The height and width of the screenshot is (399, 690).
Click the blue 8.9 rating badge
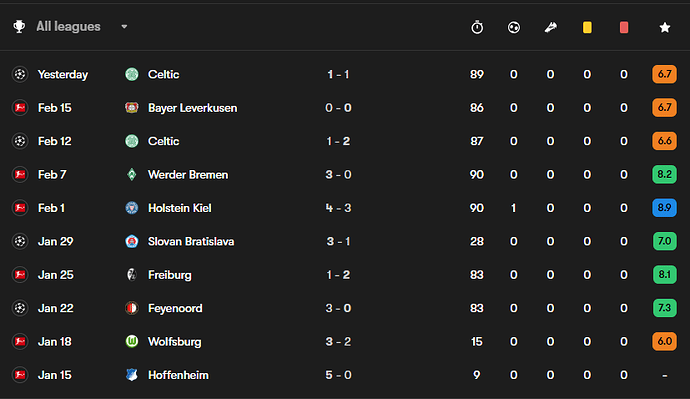pos(664,208)
